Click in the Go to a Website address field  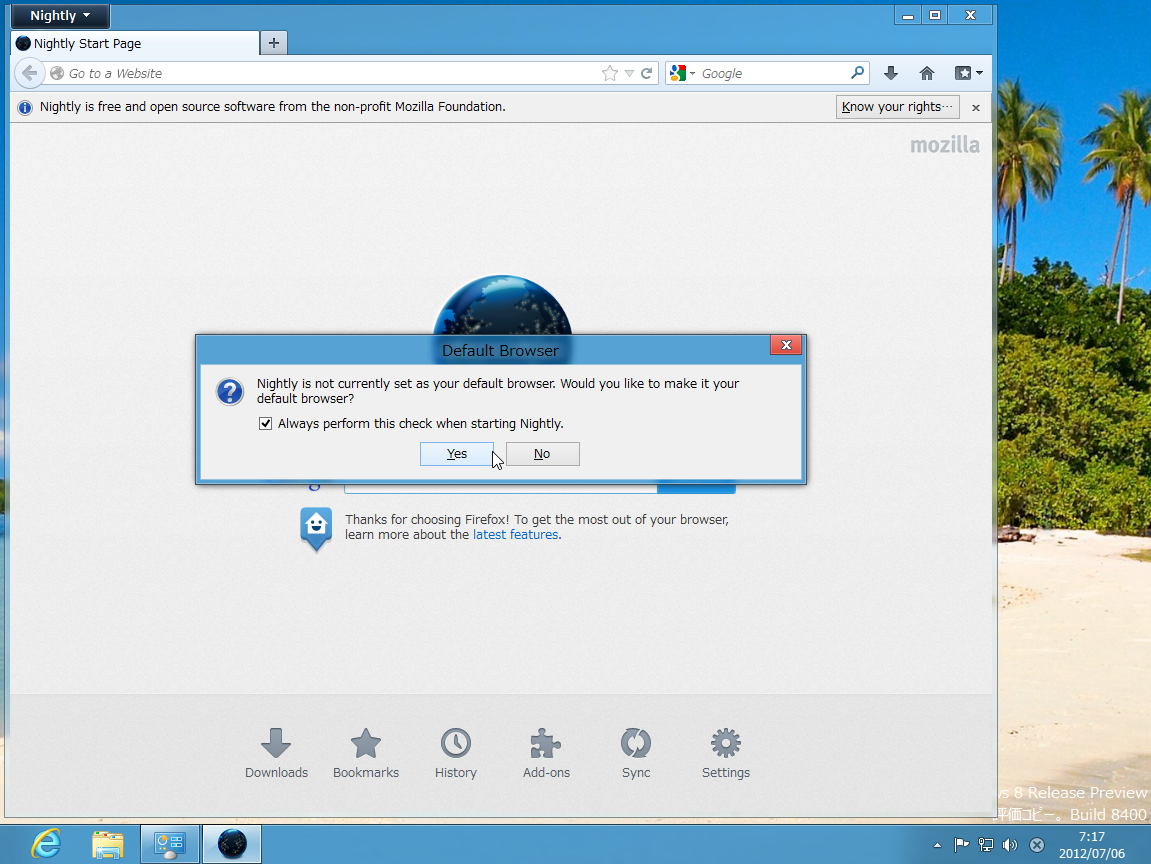330,73
